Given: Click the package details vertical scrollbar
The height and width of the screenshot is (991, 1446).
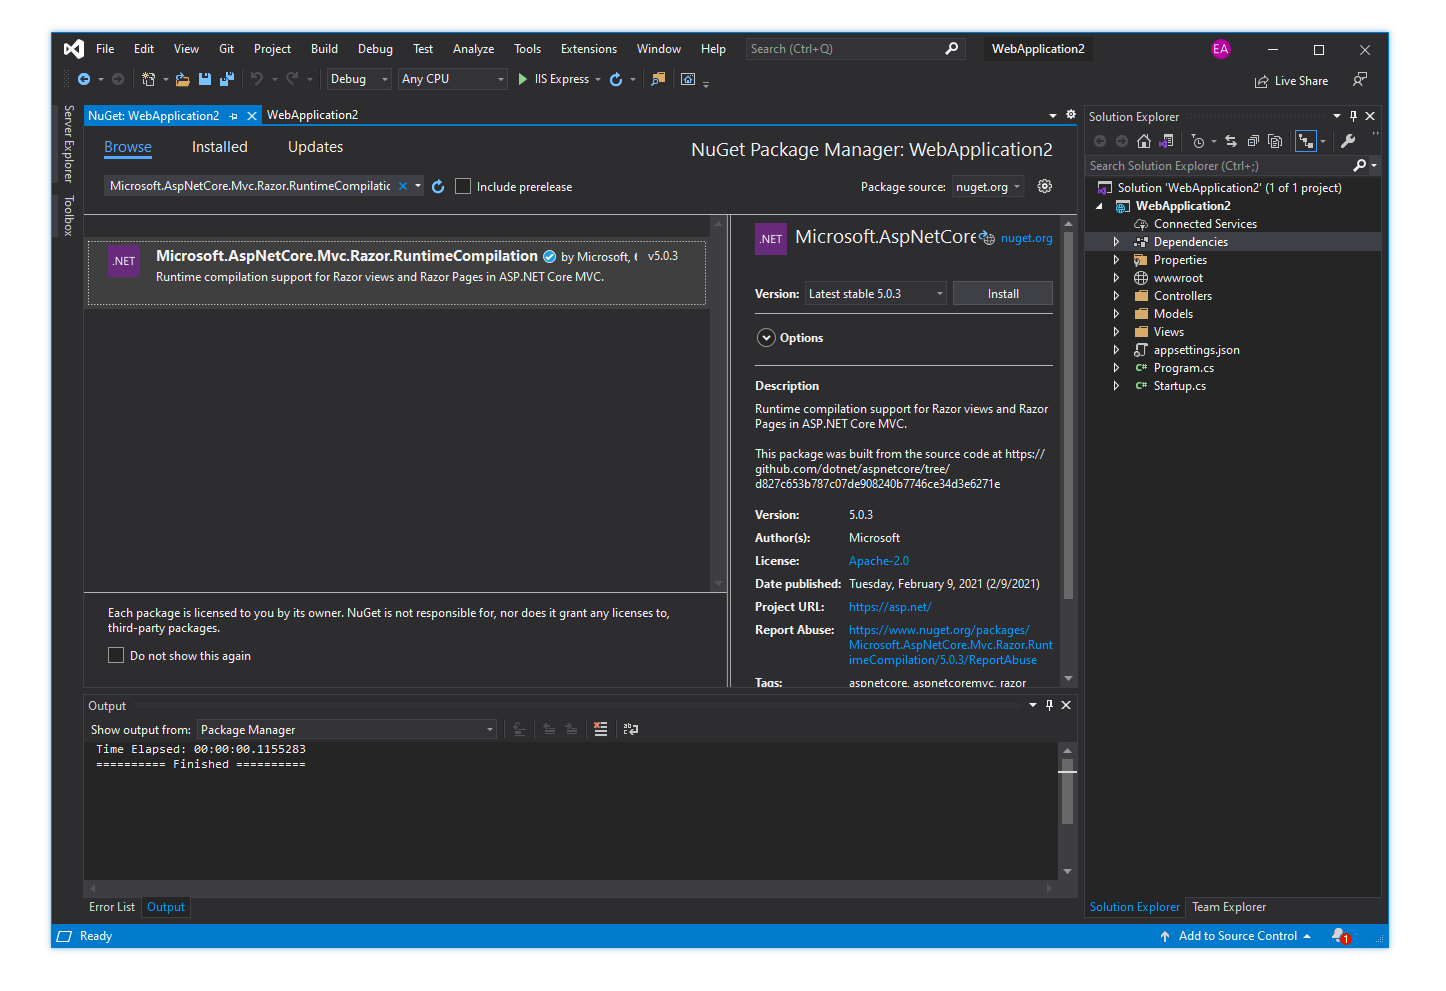Looking at the screenshot, I should 1068,416.
